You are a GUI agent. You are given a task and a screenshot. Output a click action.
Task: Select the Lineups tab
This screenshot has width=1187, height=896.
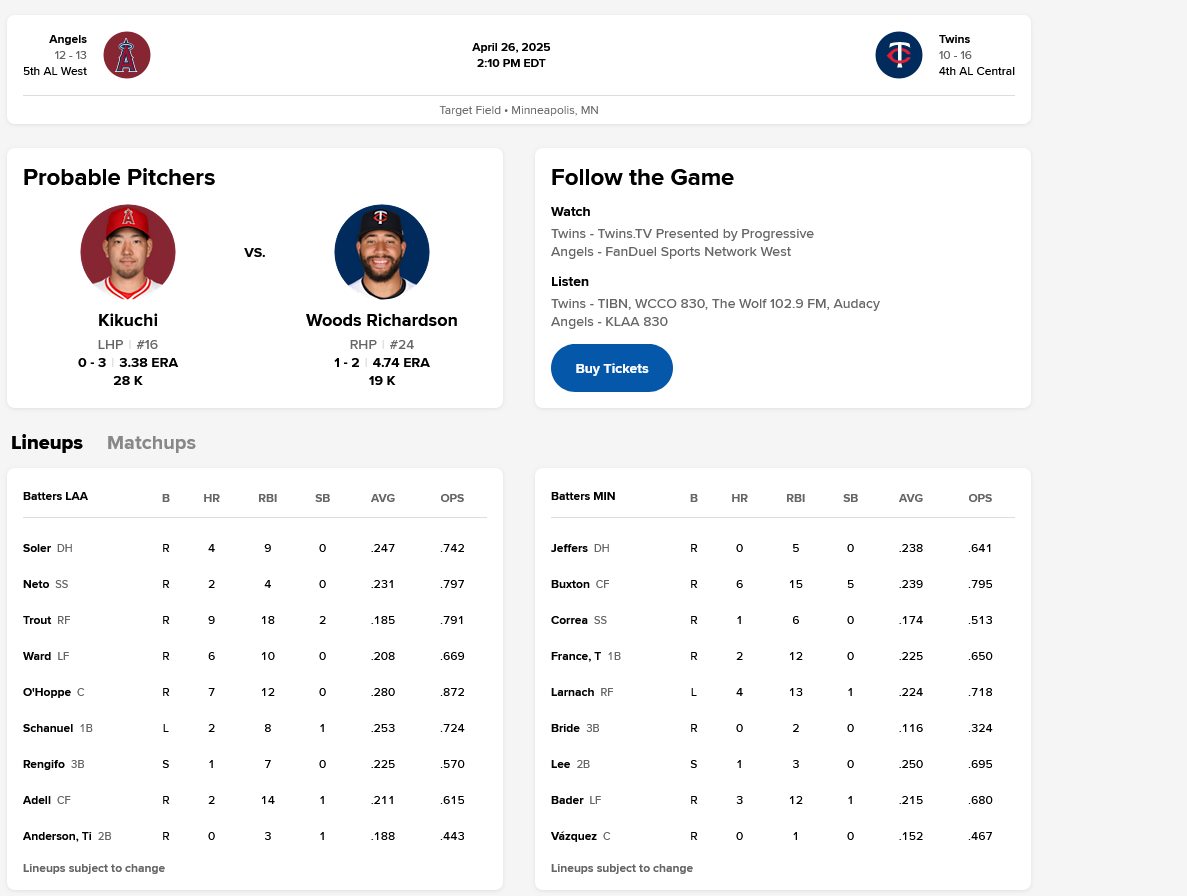coord(47,443)
